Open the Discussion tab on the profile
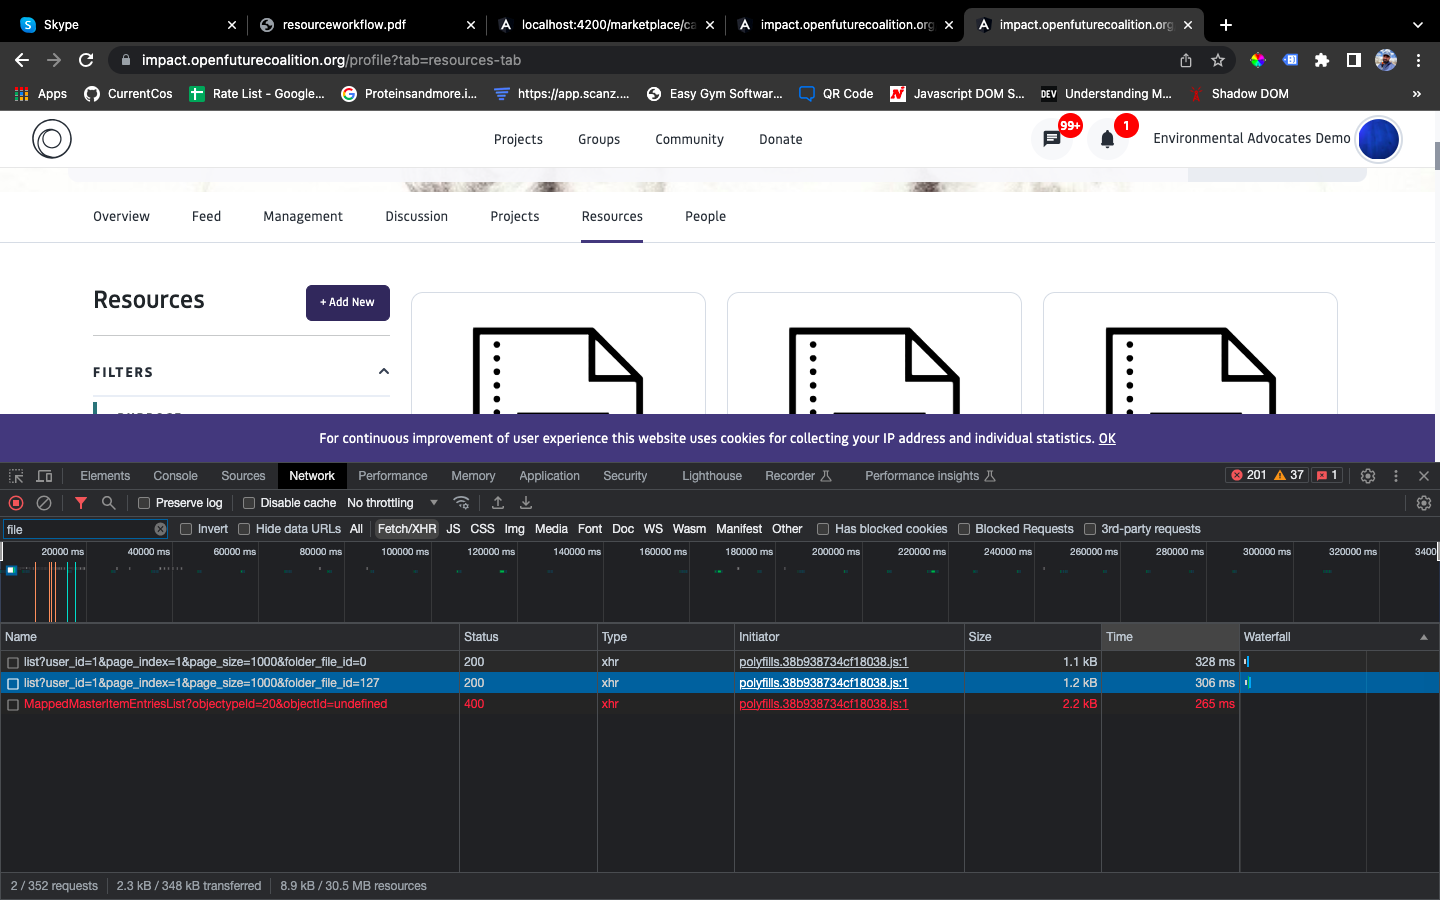The height and width of the screenshot is (900, 1440). (417, 217)
